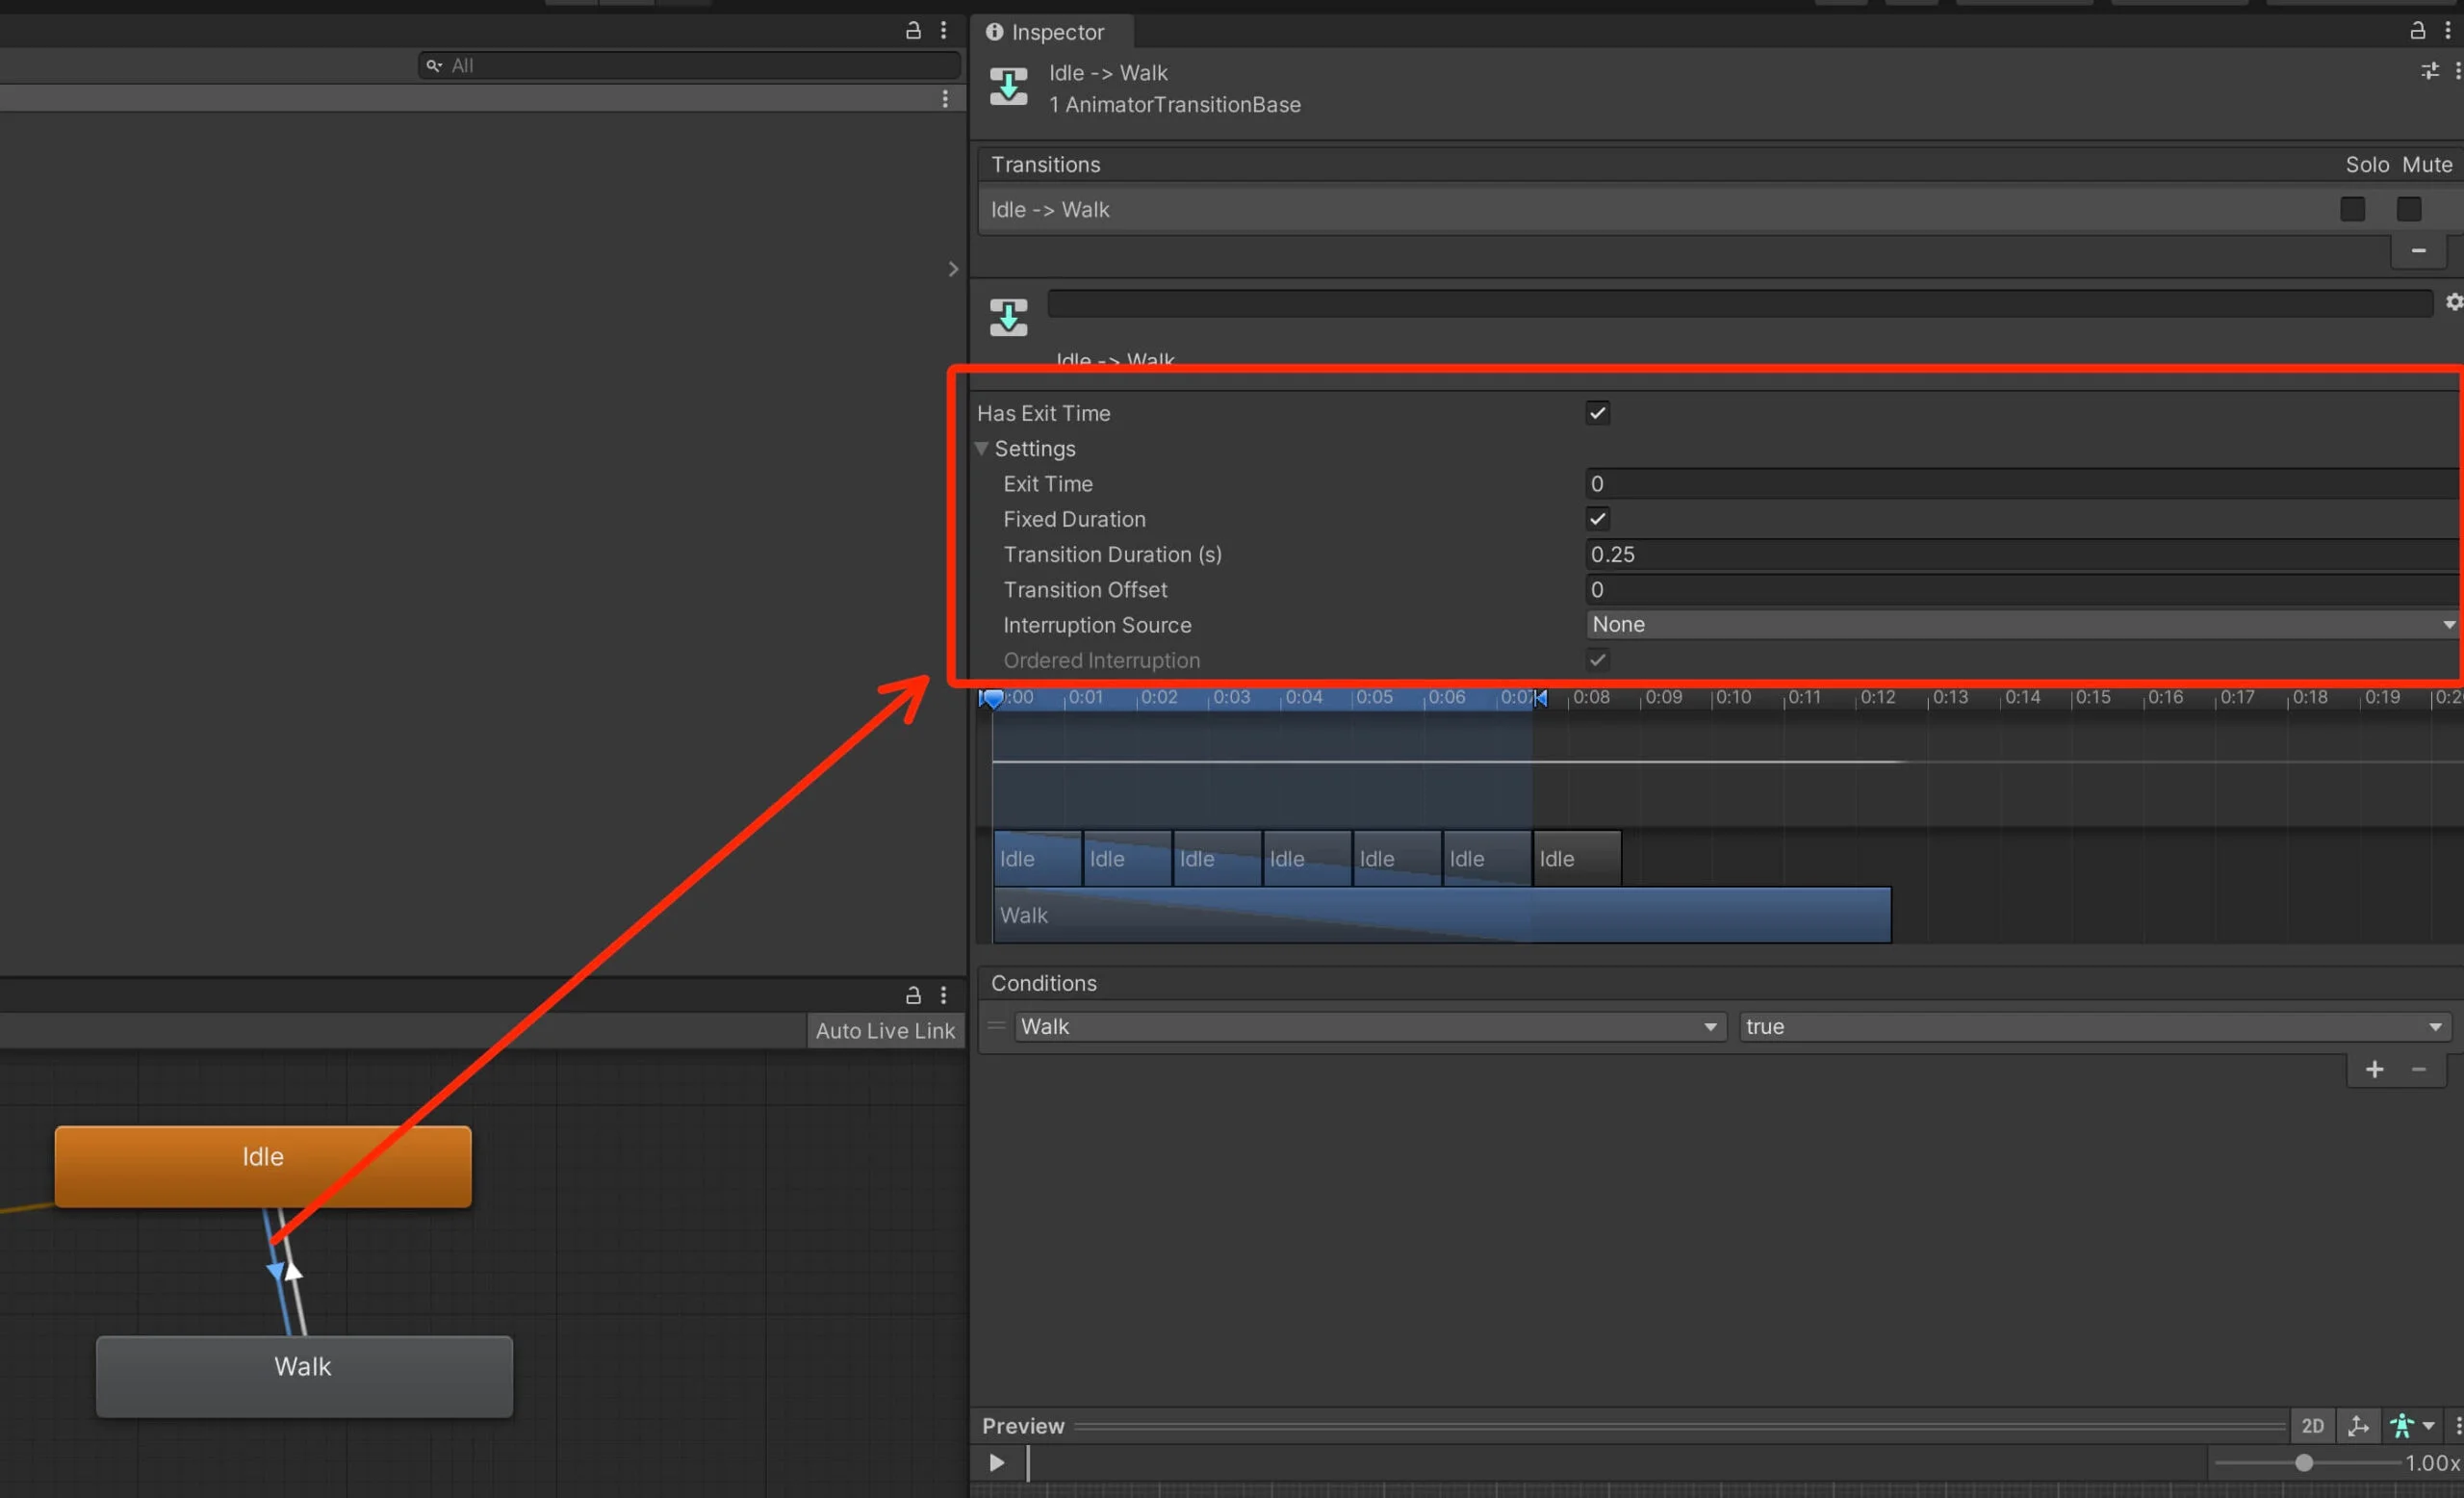This screenshot has width=2464, height=1498.
Task: Expand collapsed panel with right chevron arrow
Action: click(953, 269)
